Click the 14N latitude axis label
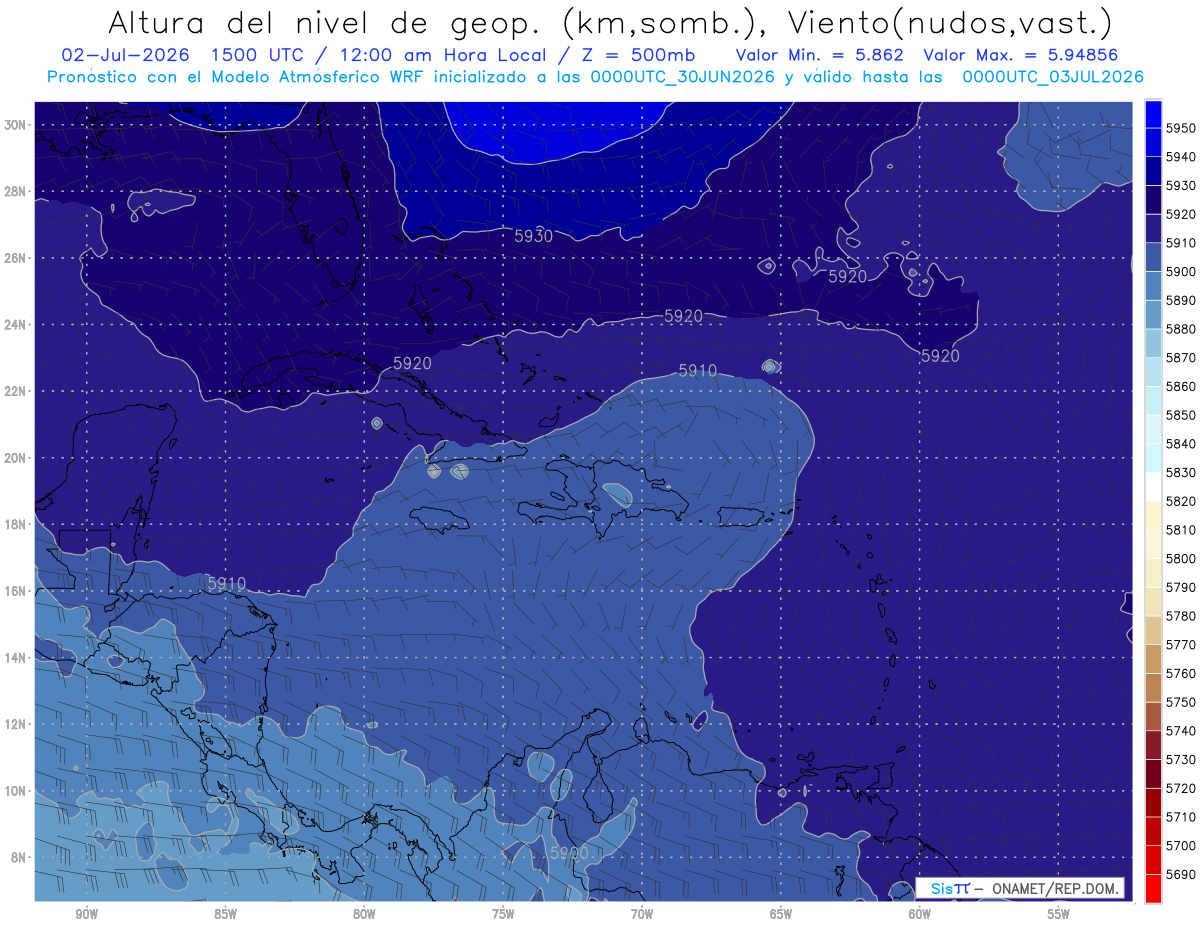1200x927 pixels. click(17, 657)
